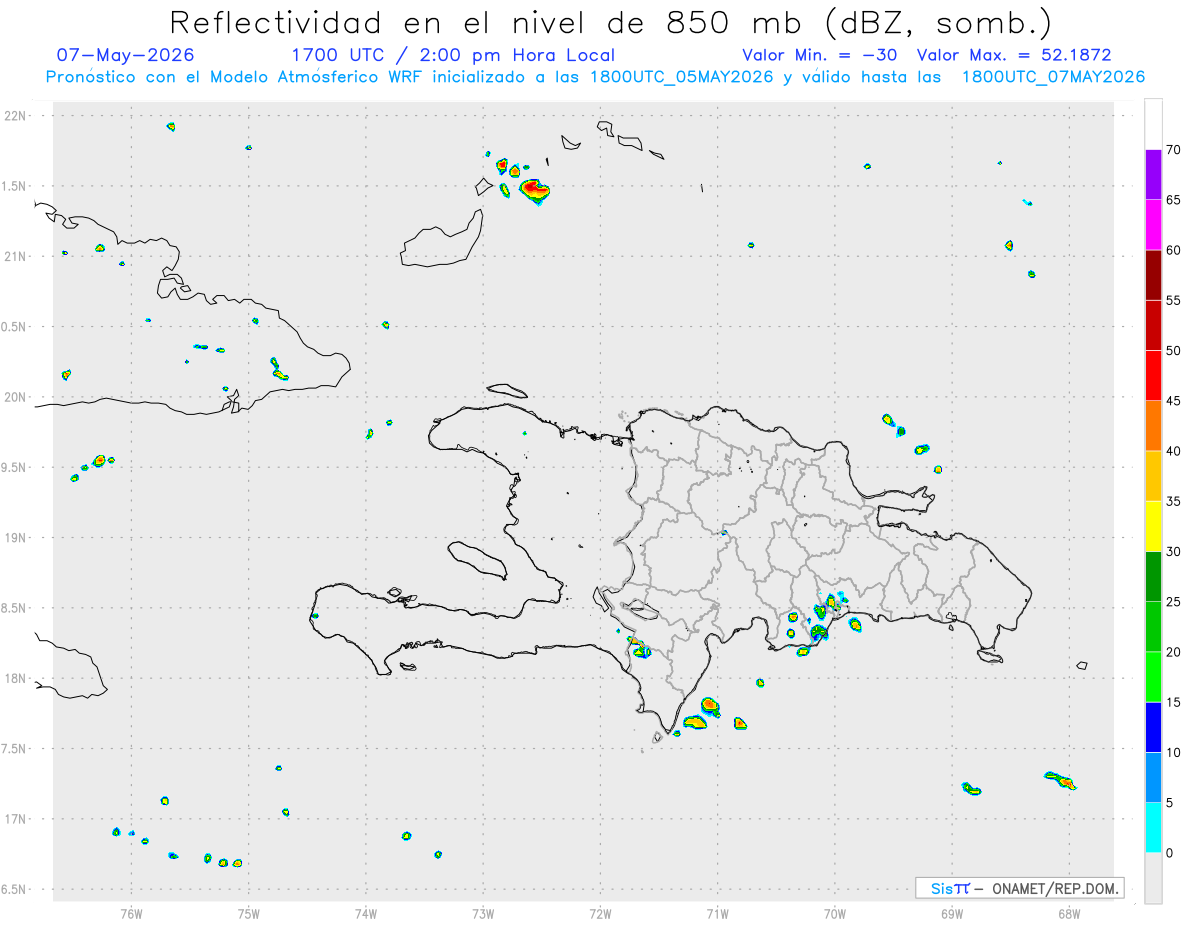The width and height of the screenshot is (1200, 927).
Task: Click the magenta 60-65 dBZ color band
Action: pos(1153,225)
